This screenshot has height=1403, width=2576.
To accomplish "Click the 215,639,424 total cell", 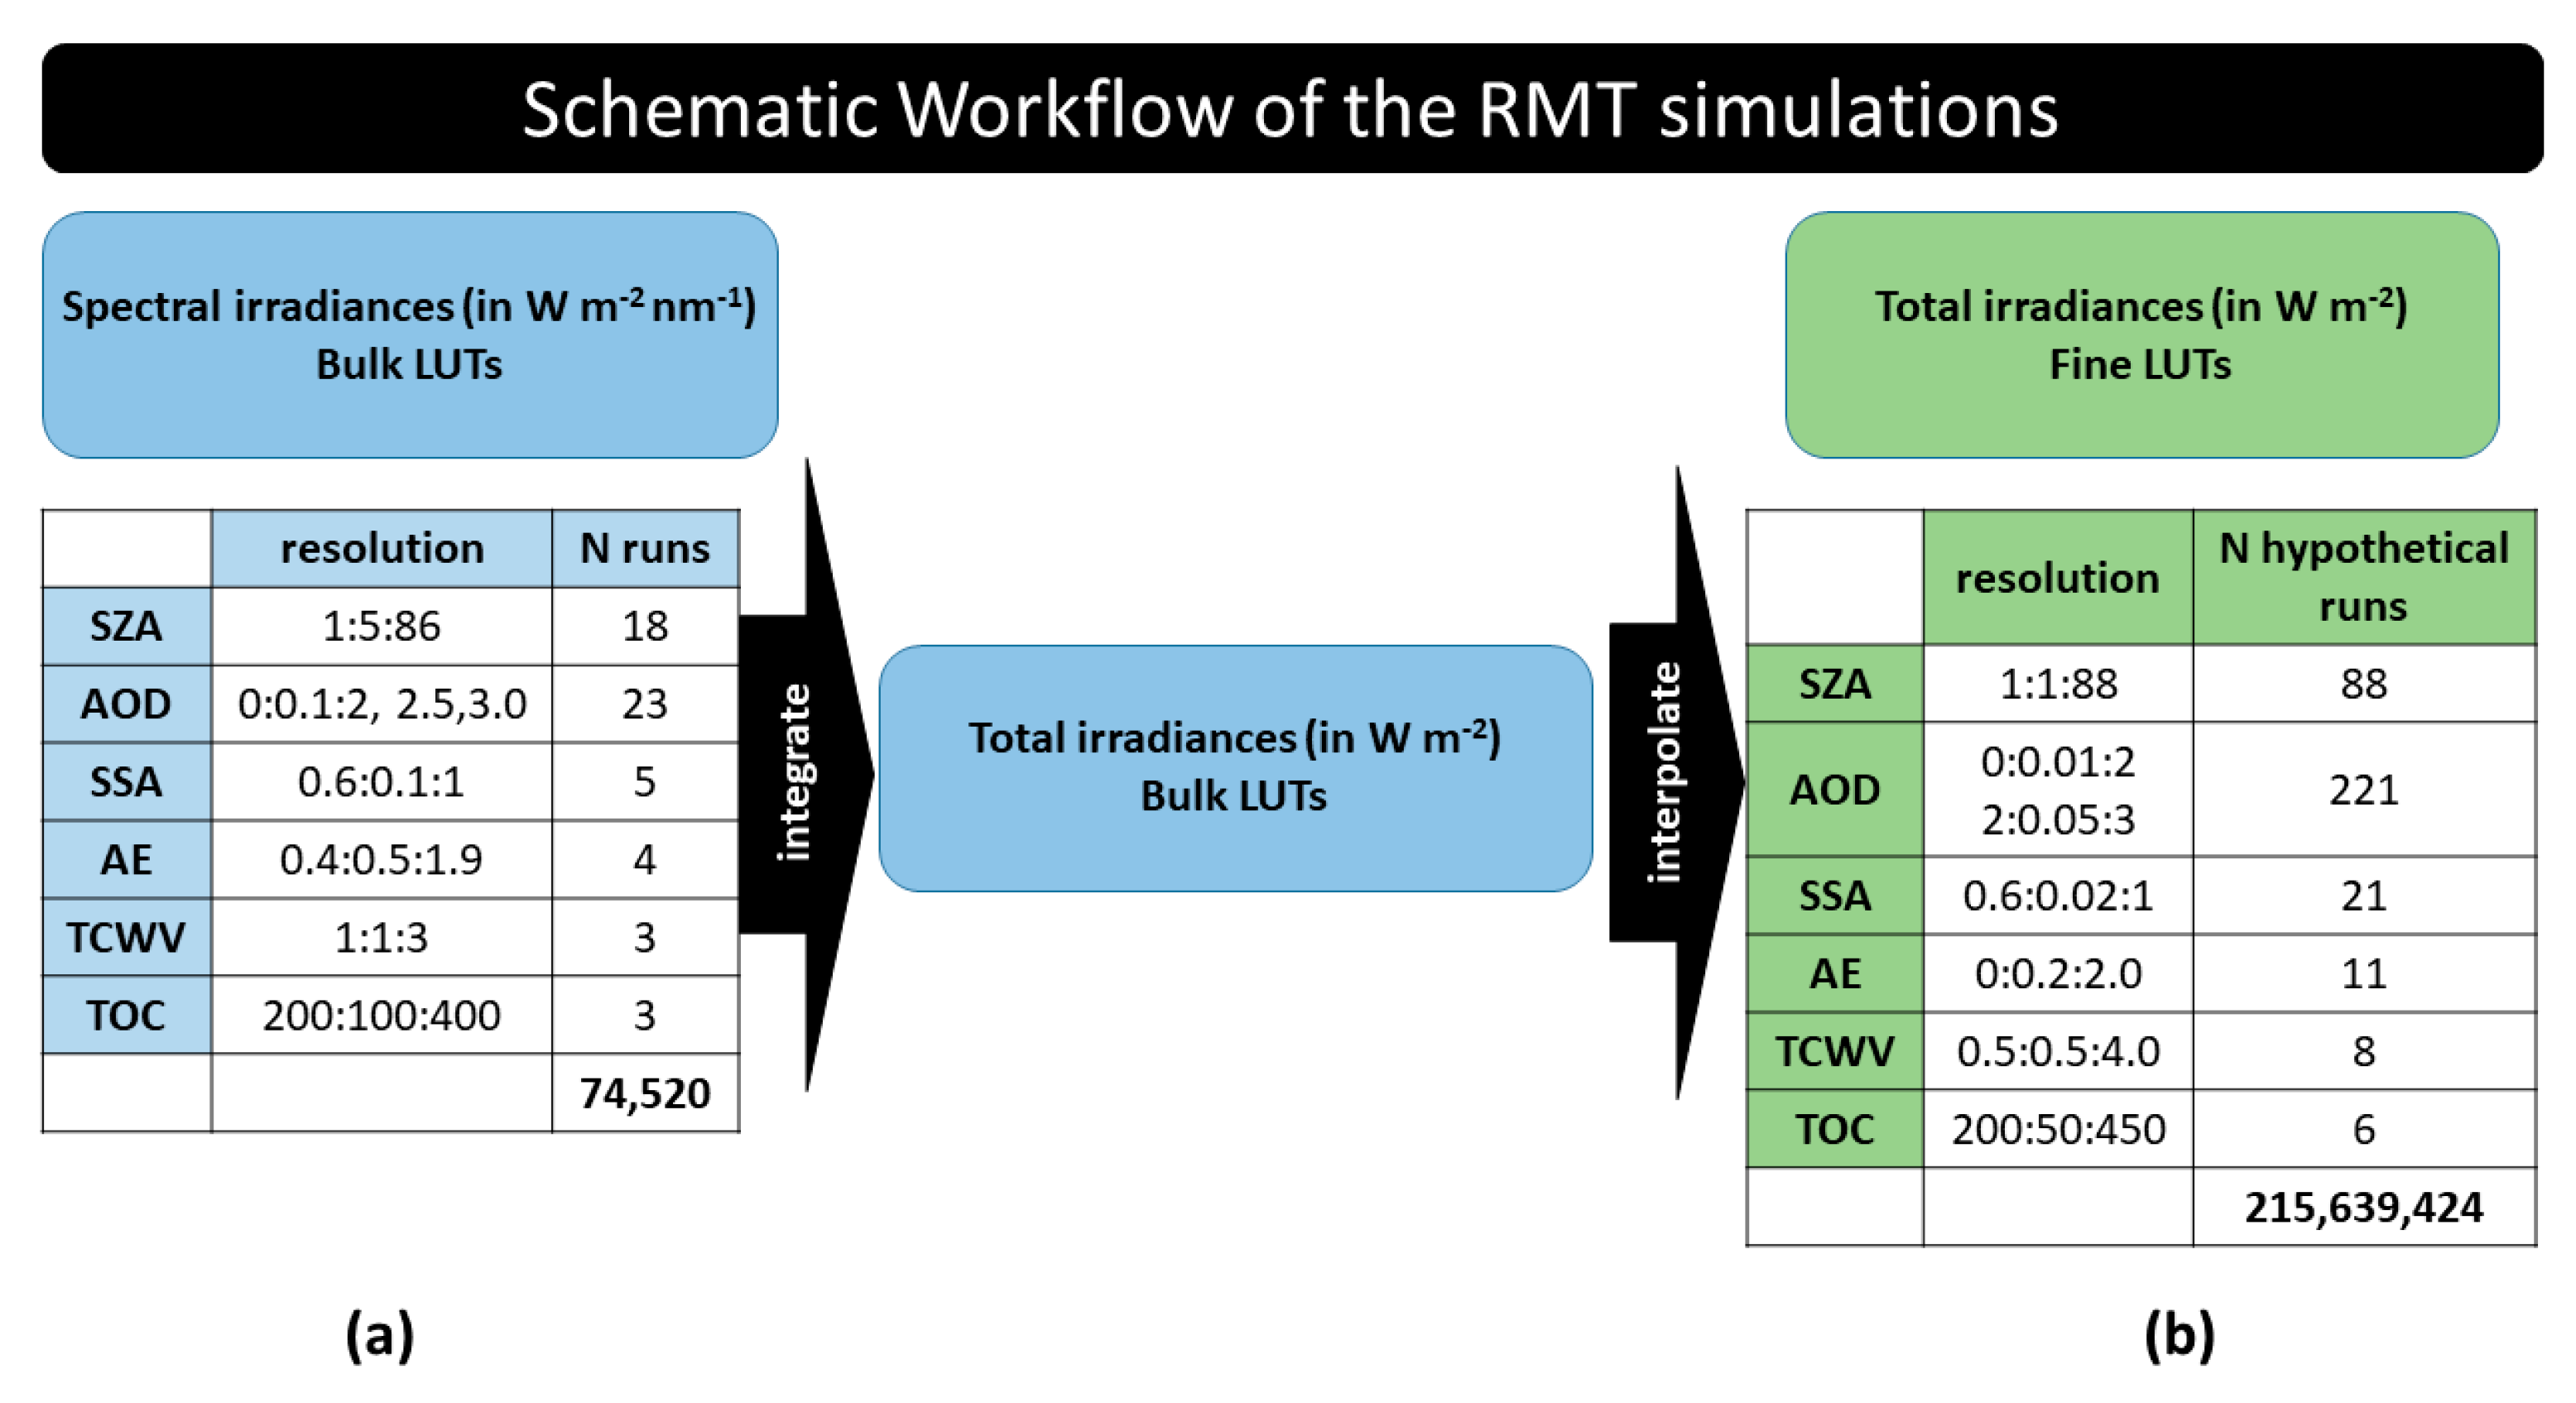I will (2363, 1207).
